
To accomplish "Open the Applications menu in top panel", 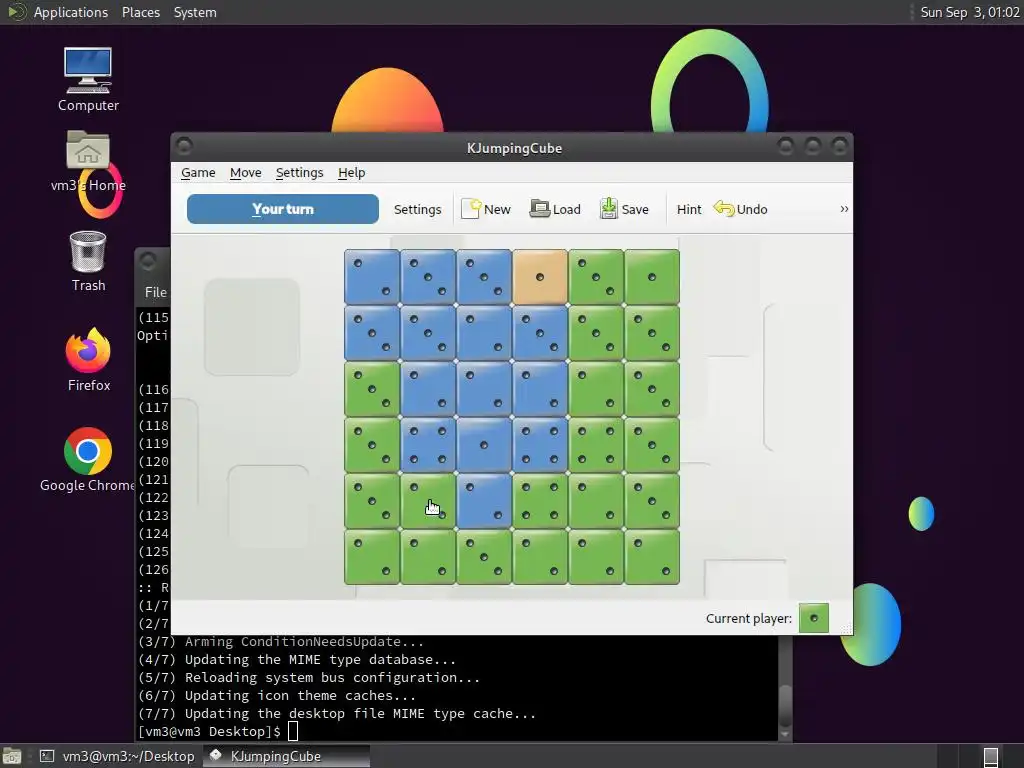I will [x=71, y=12].
